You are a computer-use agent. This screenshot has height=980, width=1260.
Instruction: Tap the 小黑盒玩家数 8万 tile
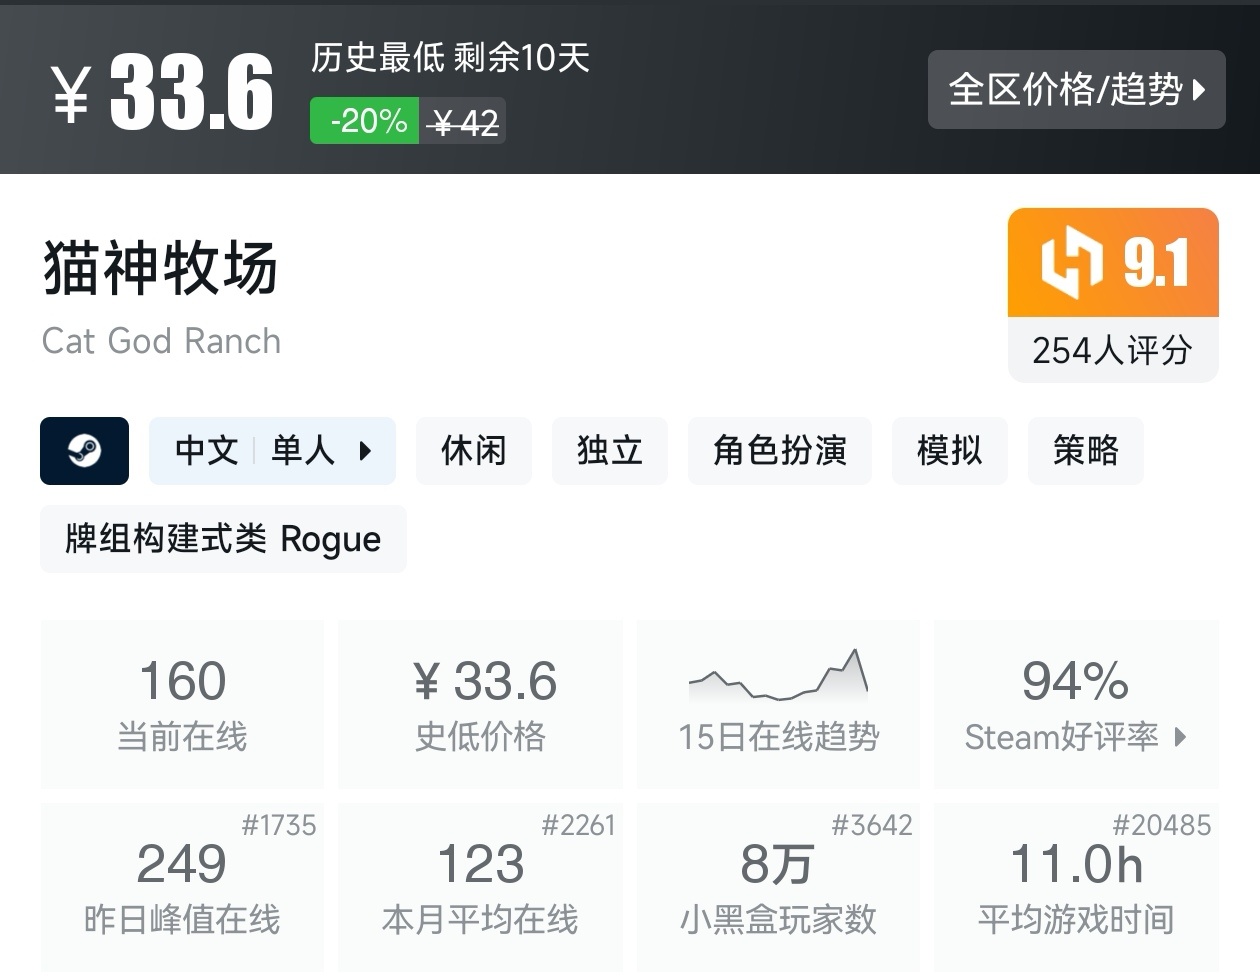(778, 886)
